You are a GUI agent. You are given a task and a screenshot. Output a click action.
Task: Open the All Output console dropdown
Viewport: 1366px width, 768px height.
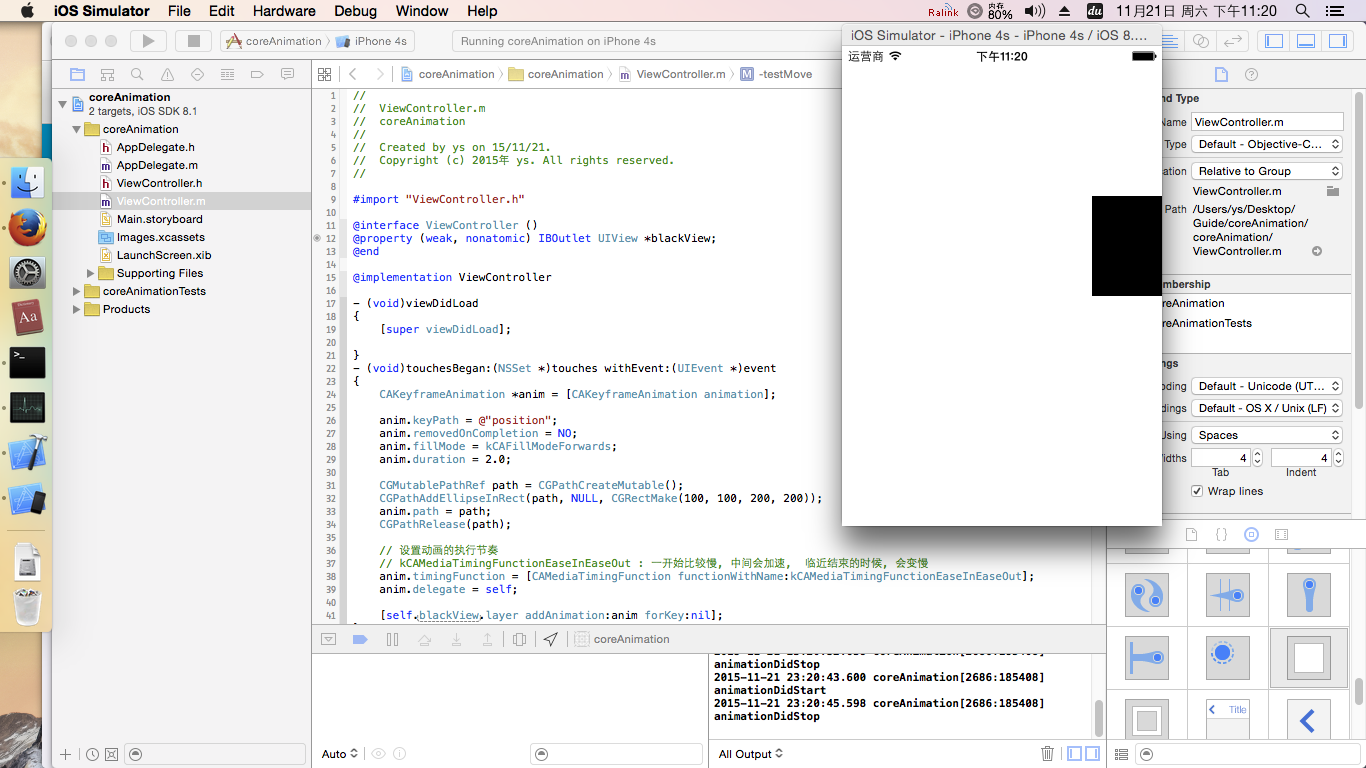[x=751, y=754]
